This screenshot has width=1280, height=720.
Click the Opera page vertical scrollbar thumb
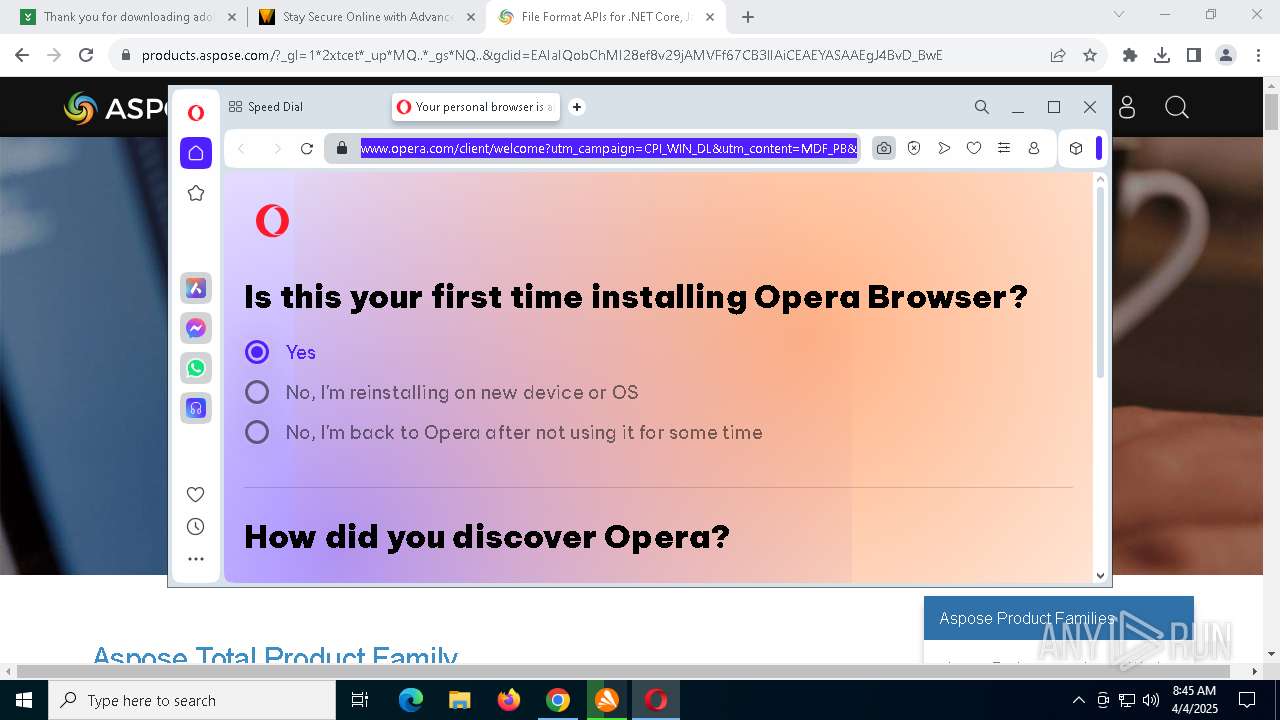1101,282
